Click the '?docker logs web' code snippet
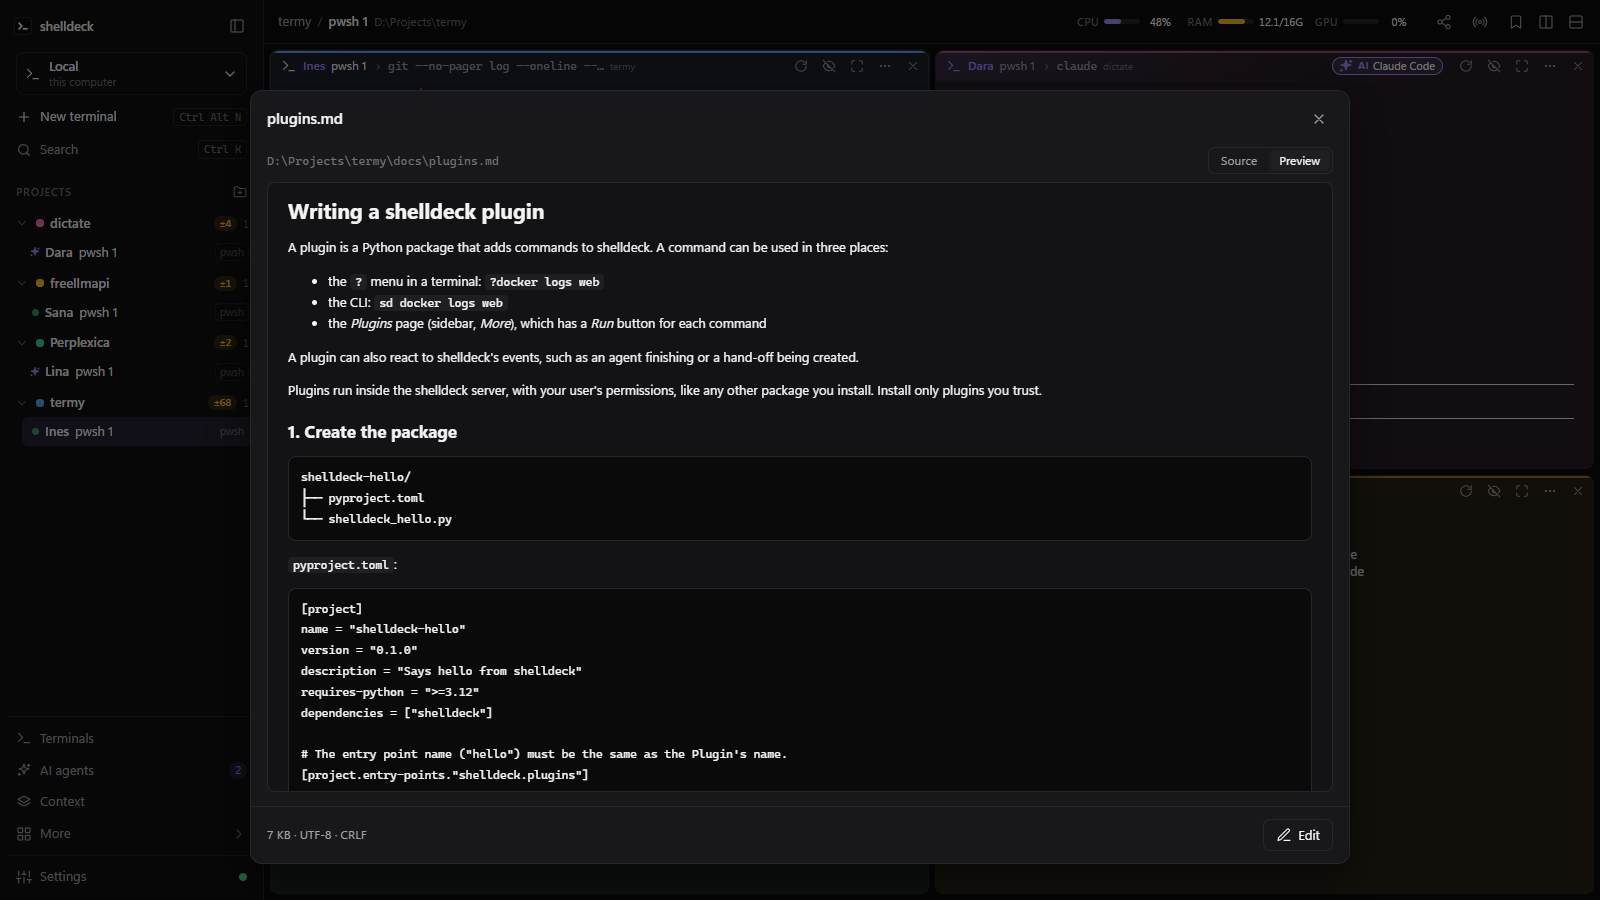 coord(545,282)
